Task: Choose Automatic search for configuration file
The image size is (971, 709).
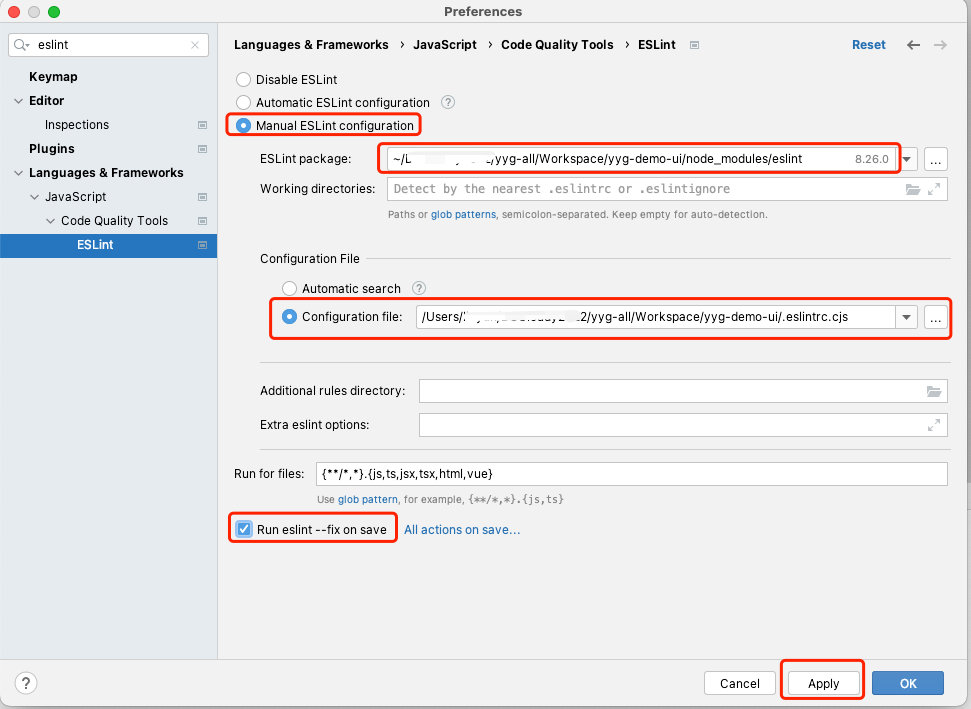Action: point(289,289)
